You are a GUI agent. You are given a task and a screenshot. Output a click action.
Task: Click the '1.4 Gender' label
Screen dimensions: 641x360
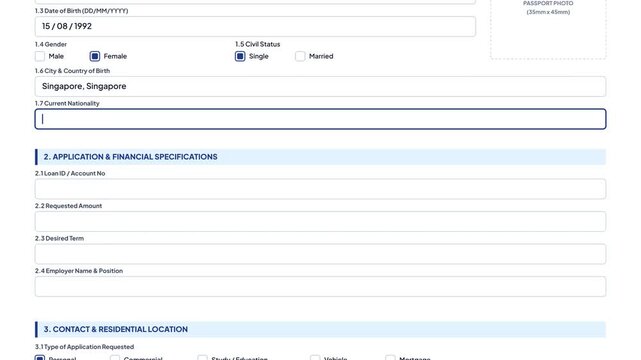pyautogui.click(x=51, y=44)
